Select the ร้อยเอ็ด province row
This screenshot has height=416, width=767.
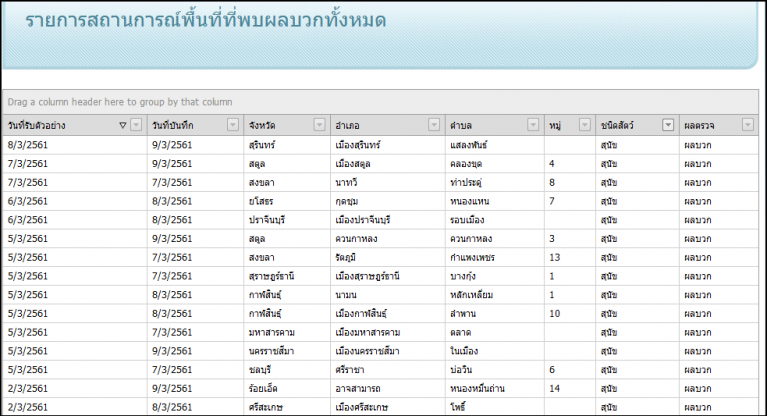pyautogui.click(x=264, y=387)
